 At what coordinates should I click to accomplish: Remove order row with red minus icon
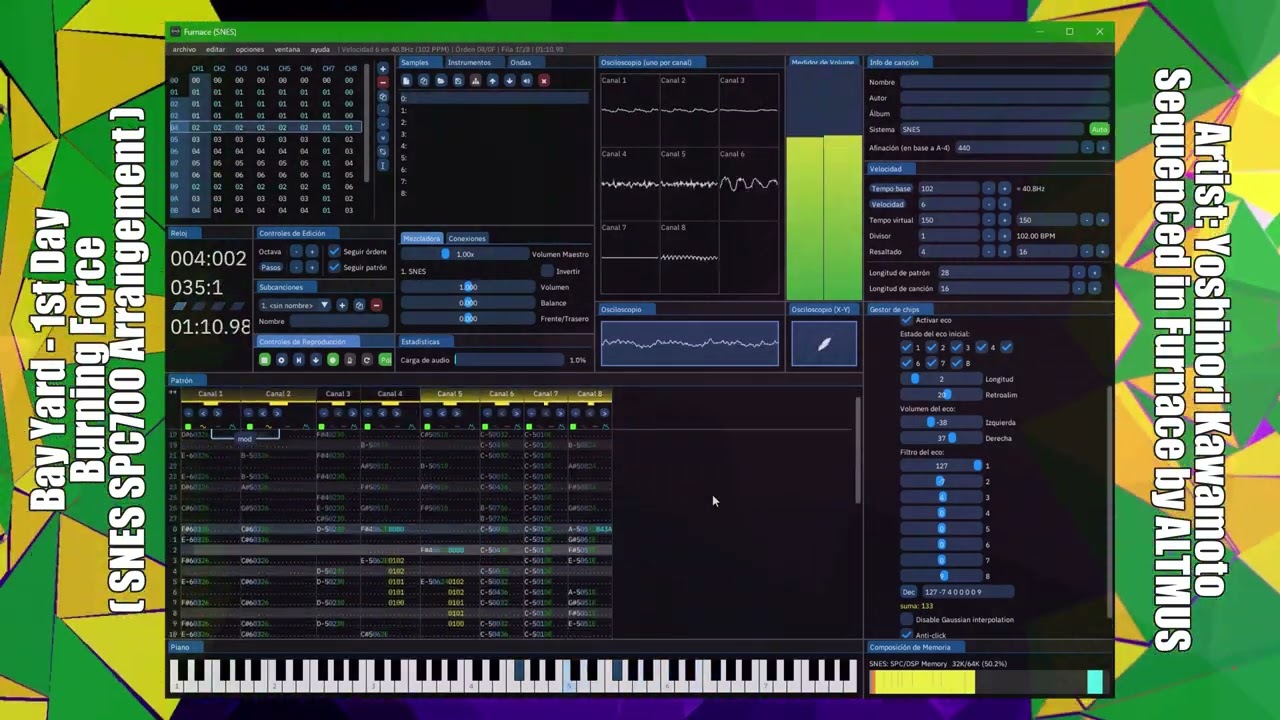383,83
